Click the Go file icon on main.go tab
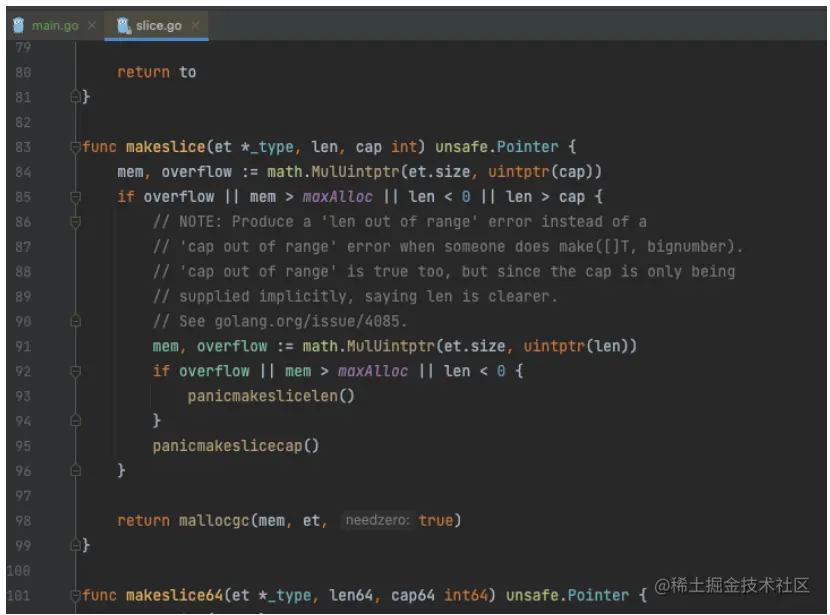 (x=19, y=25)
